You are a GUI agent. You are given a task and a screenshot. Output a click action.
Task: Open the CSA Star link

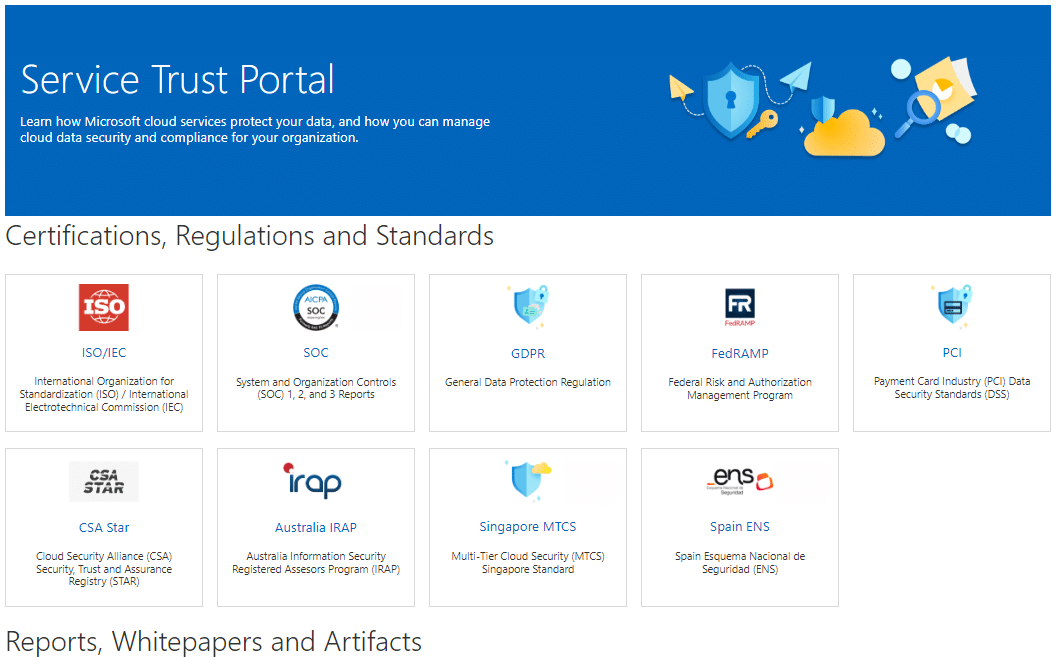pos(104,527)
